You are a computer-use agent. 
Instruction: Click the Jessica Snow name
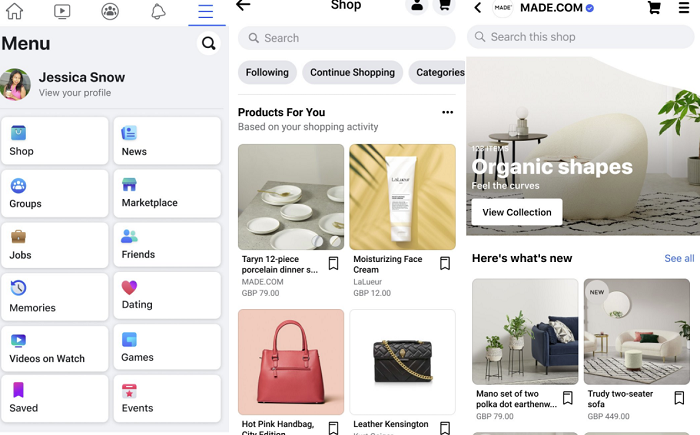click(82, 77)
